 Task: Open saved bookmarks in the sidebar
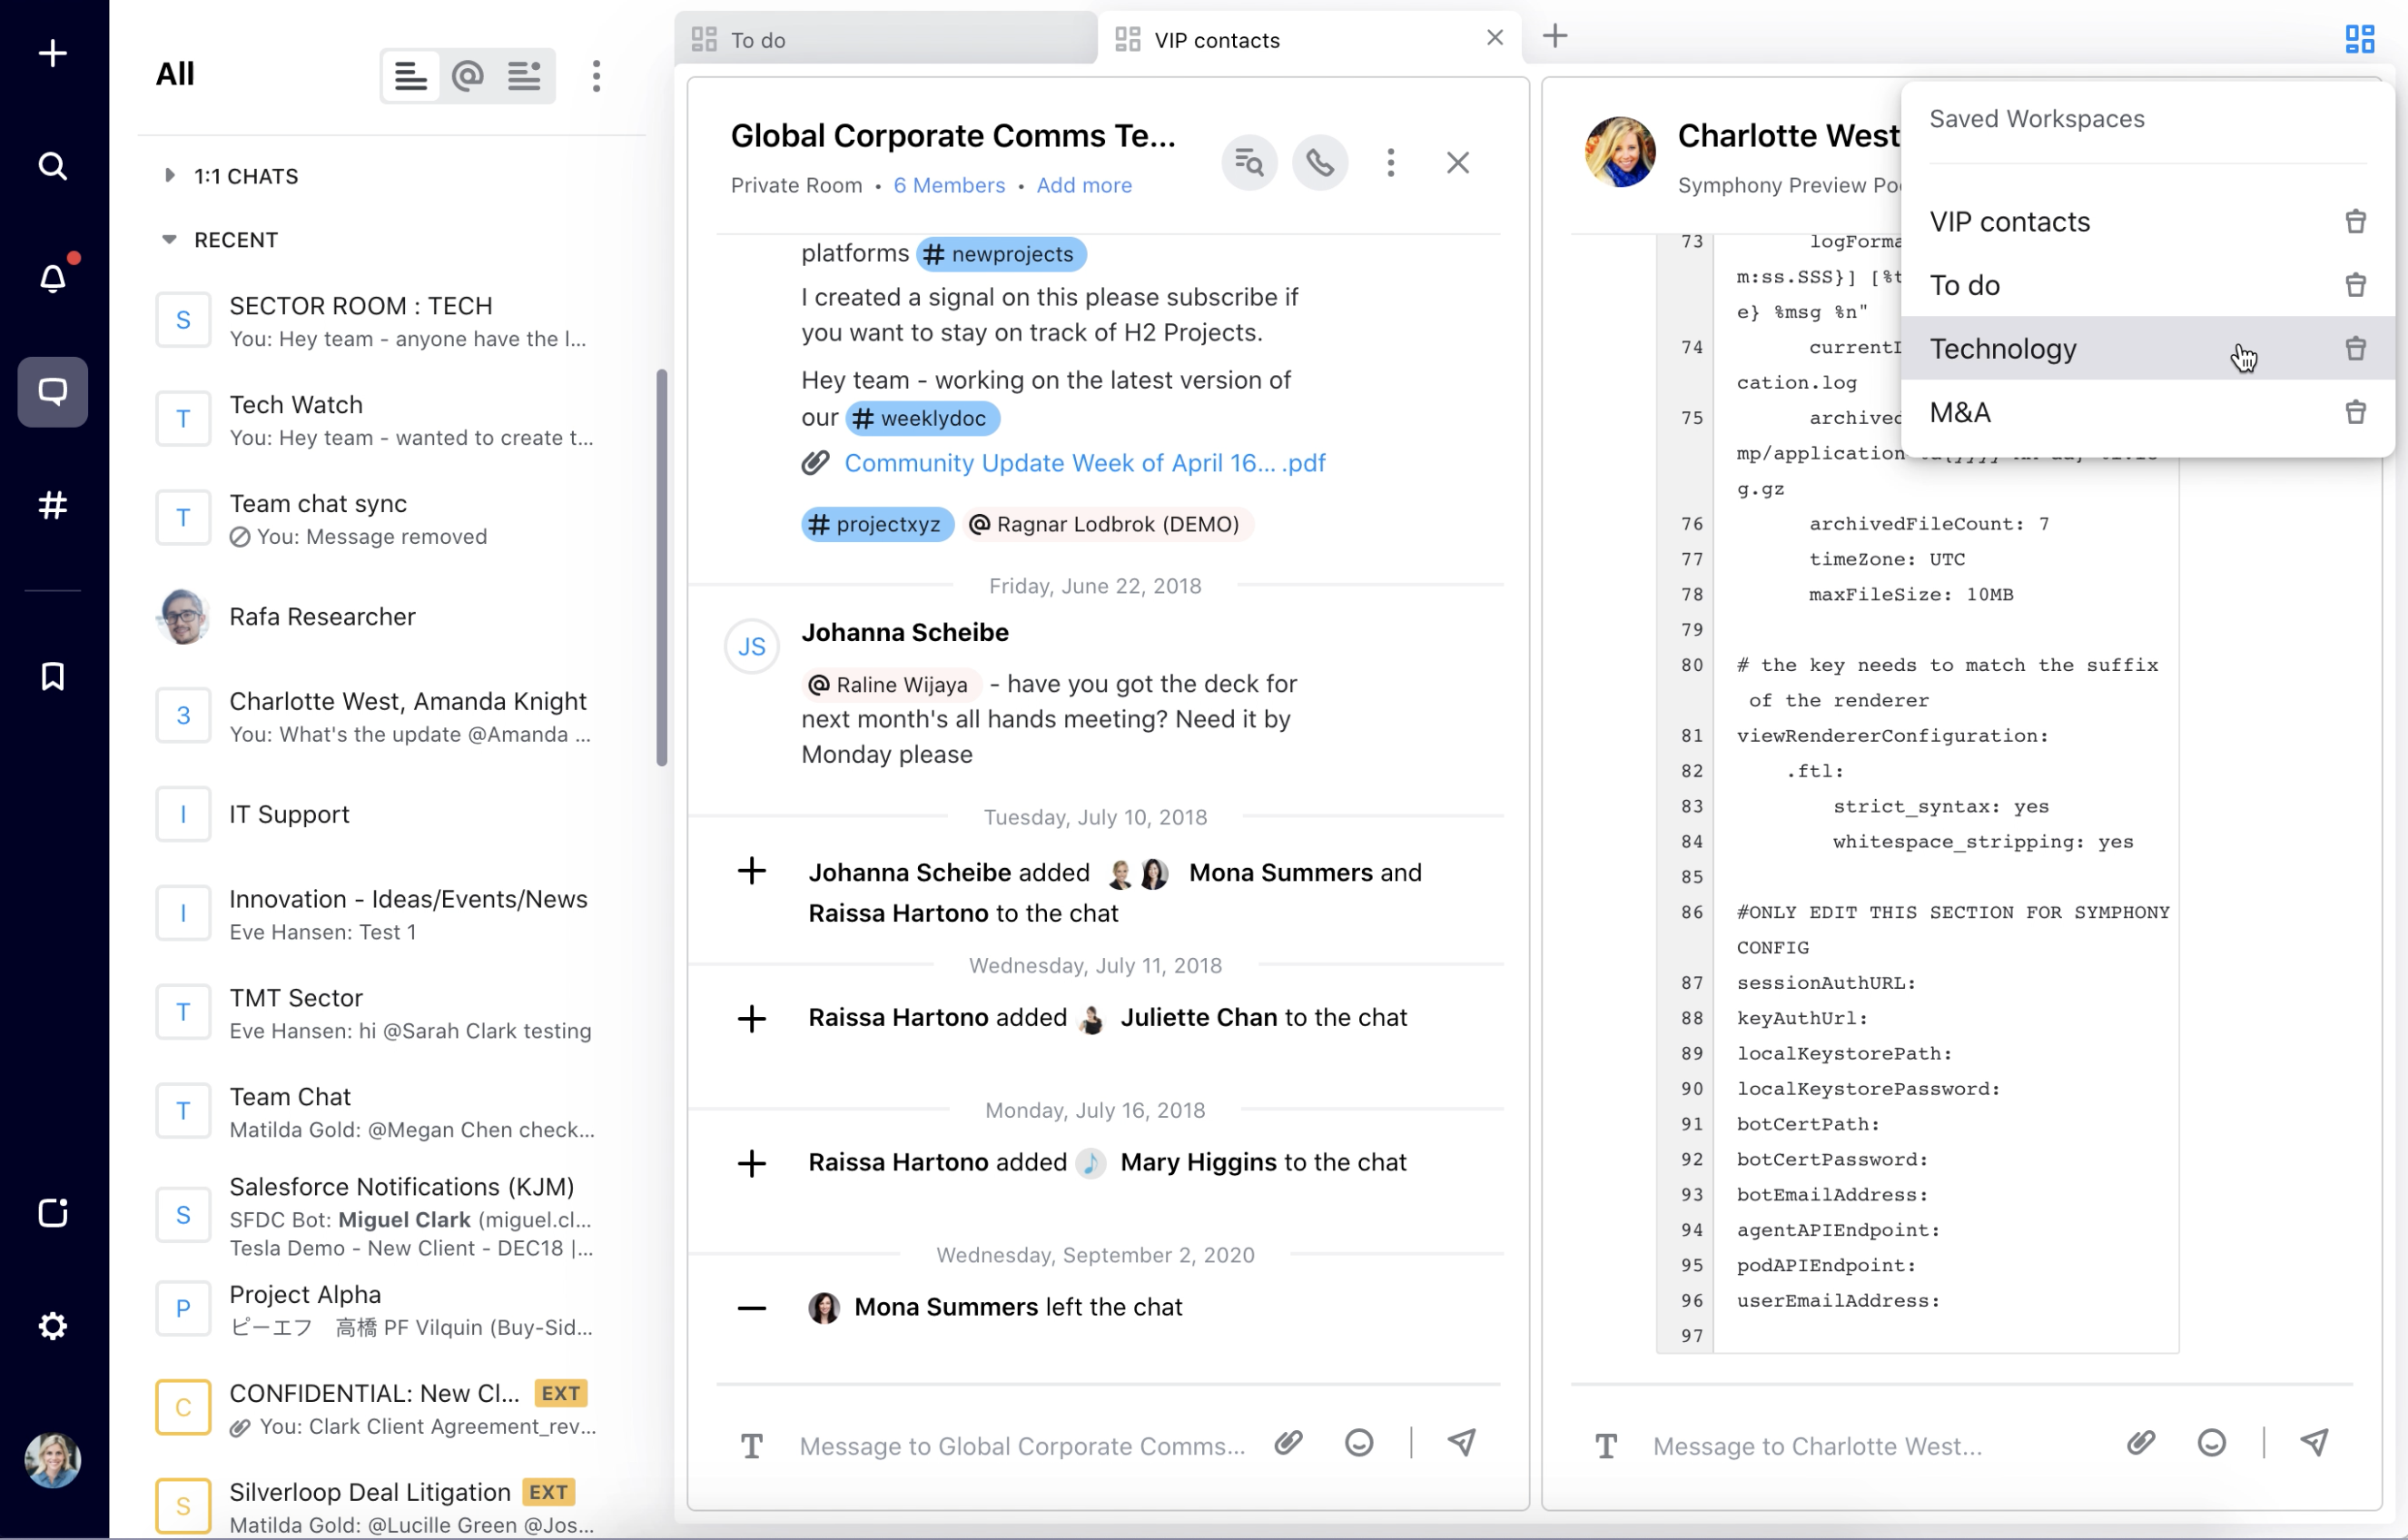coord(51,676)
